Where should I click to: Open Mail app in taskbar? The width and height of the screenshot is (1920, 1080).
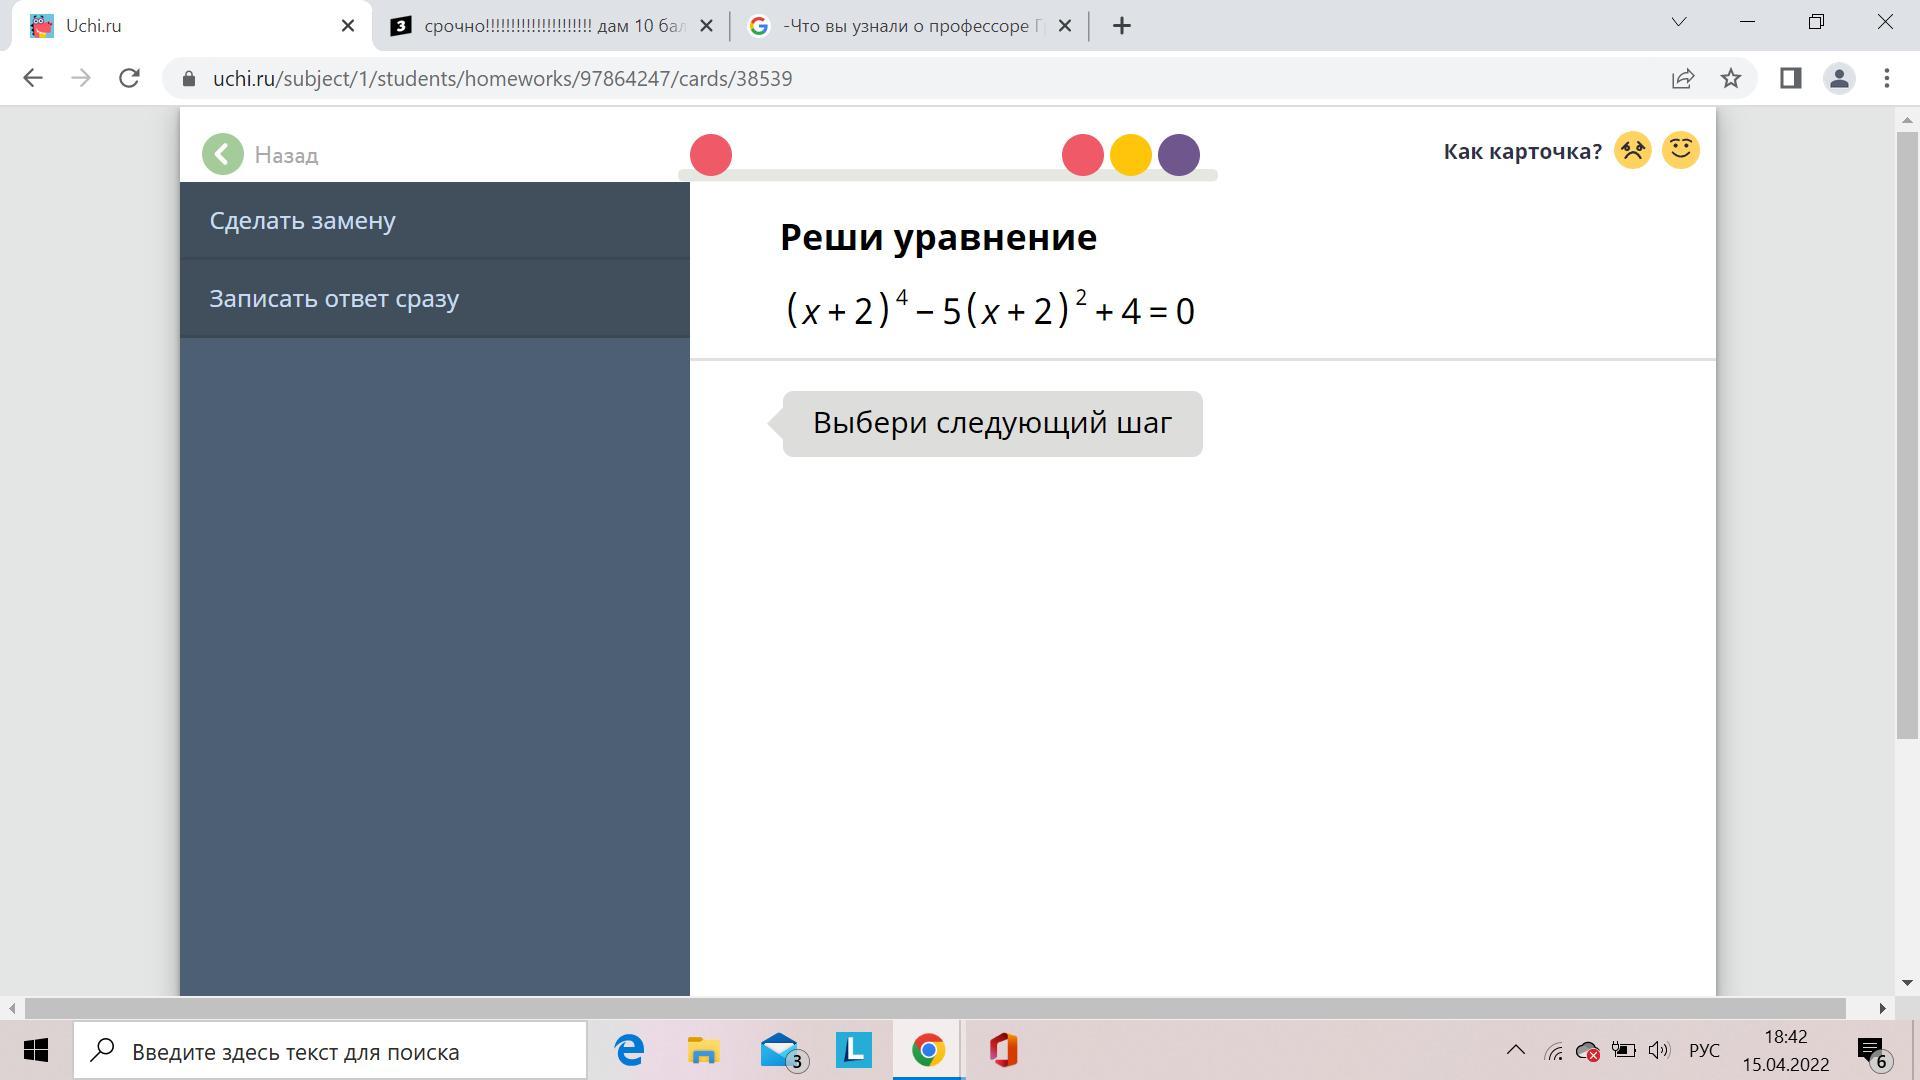[x=780, y=1050]
